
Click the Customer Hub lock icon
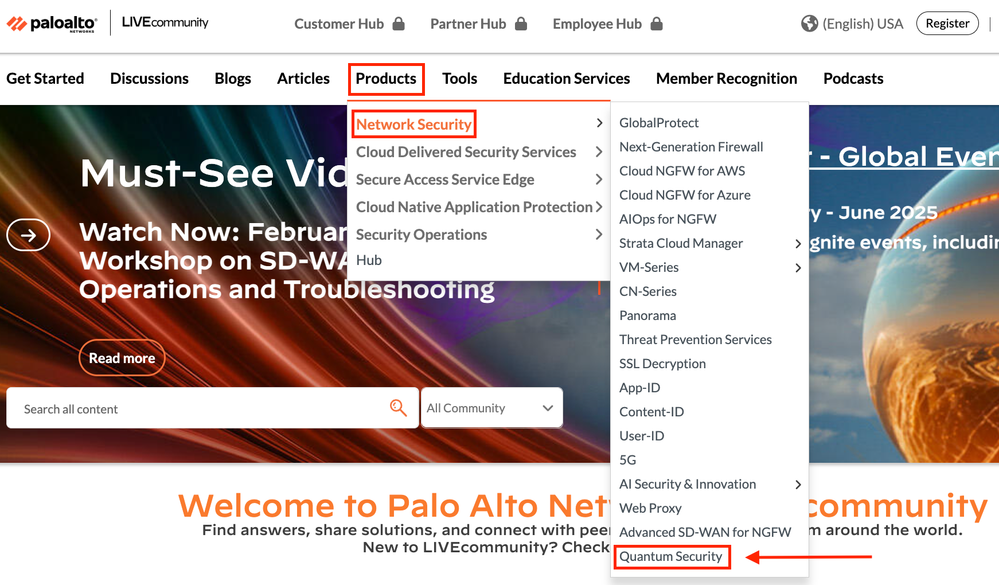tap(399, 24)
